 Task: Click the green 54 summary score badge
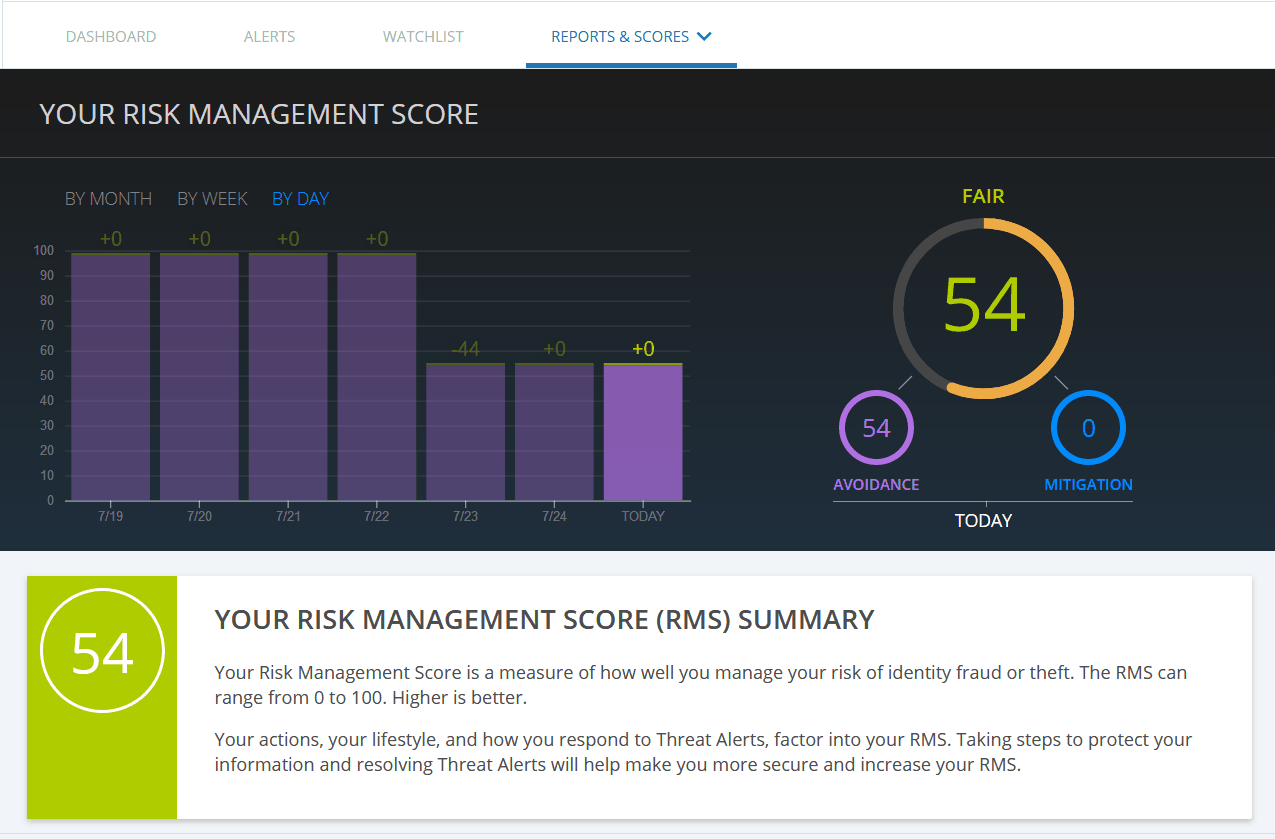[102, 652]
